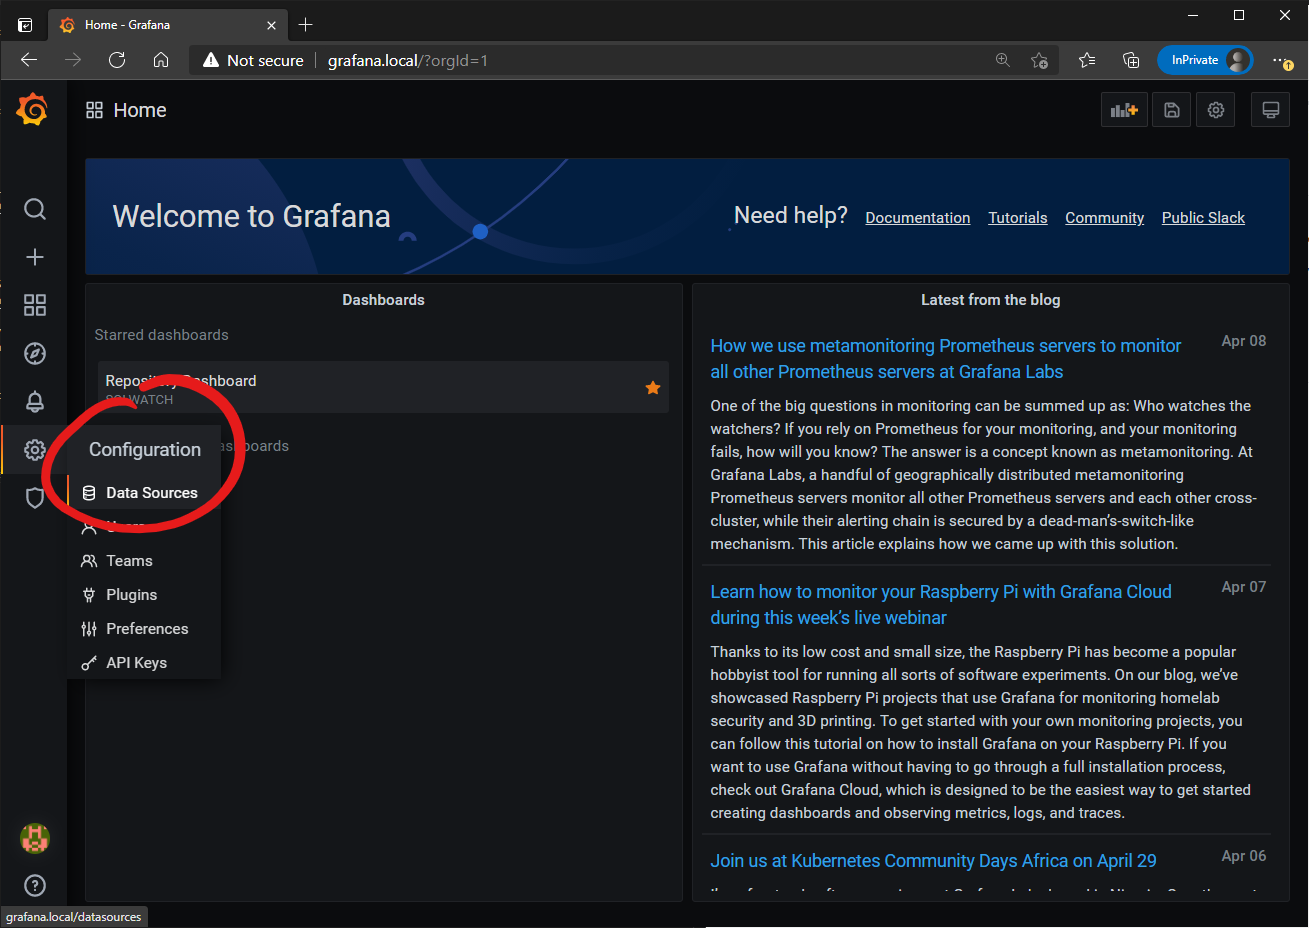Click the tab actions icon left of tab
1309x928 pixels.
click(x=25, y=25)
